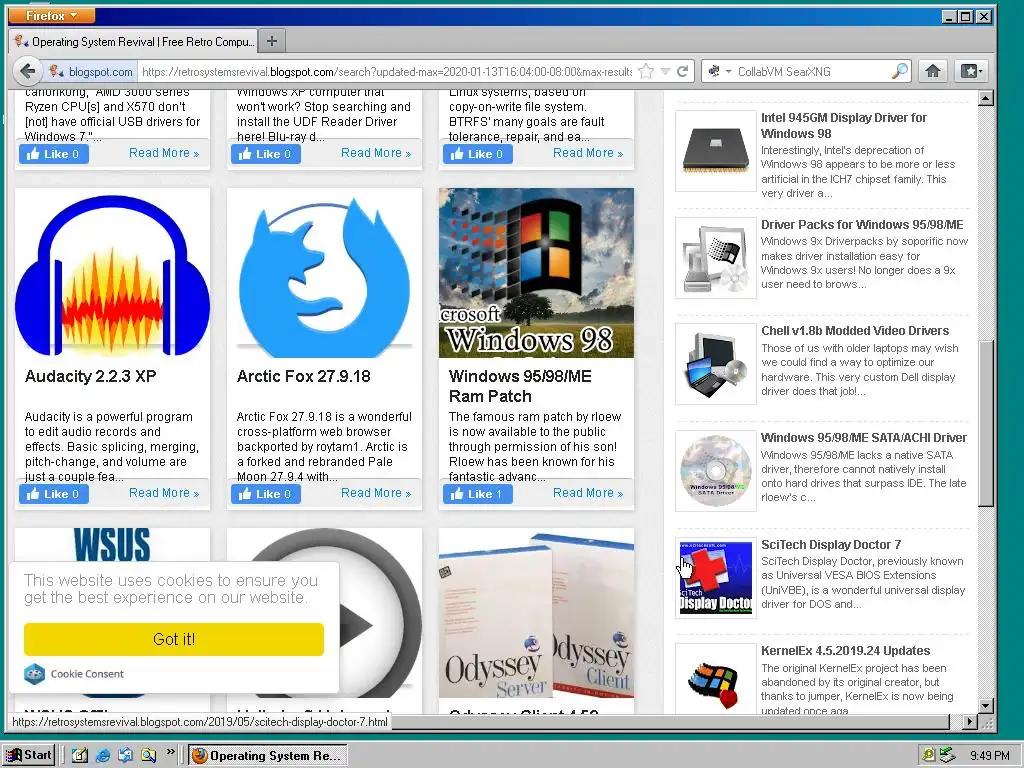Click the 9:49 PM clock
The height and width of the screenshot is (768, 1024).
point(989,756)
